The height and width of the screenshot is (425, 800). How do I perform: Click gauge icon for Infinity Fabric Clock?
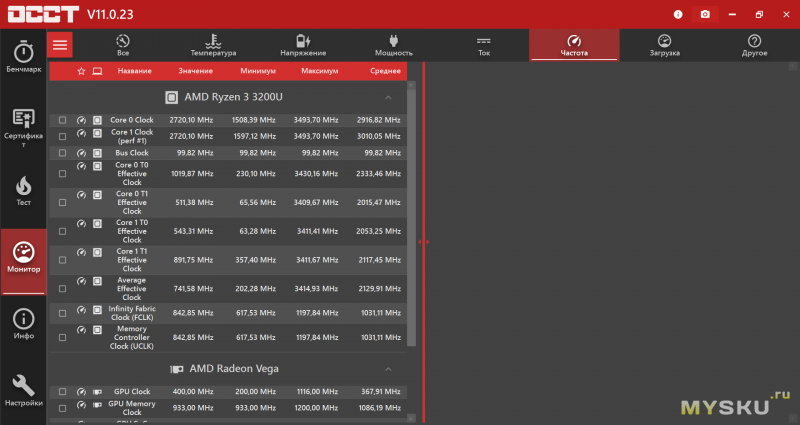pyautogui.click(x=81, y=310)
